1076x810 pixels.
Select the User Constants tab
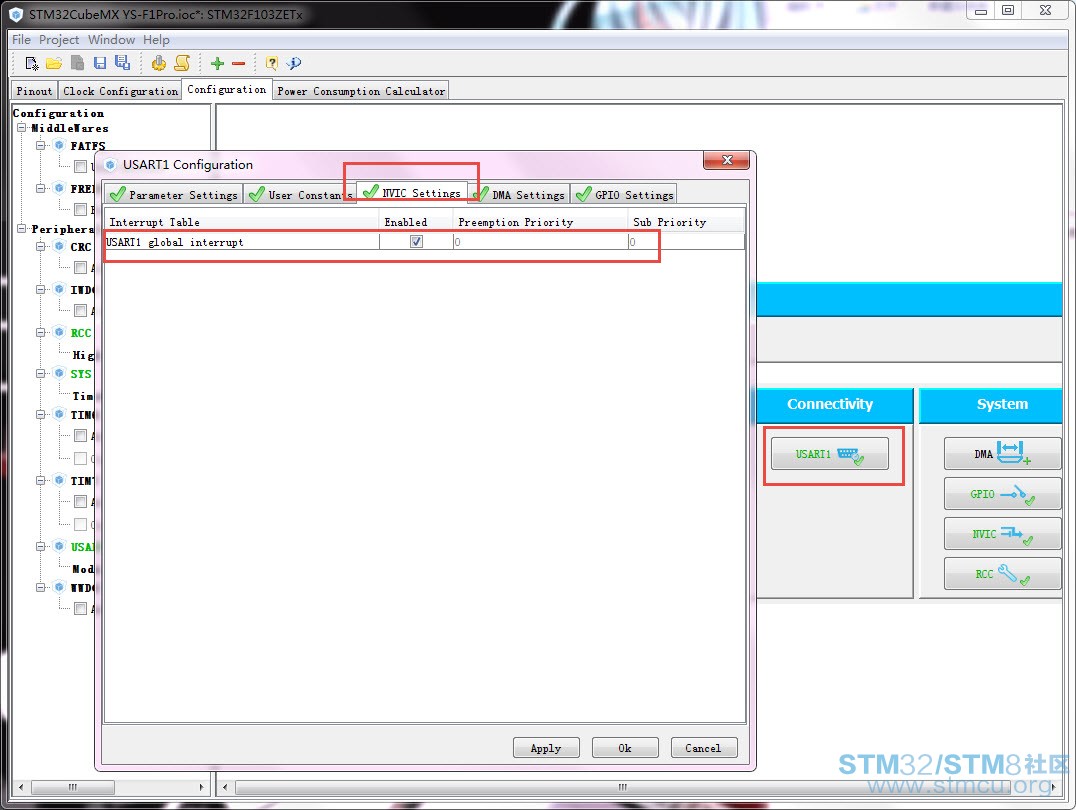click(300, 194)
